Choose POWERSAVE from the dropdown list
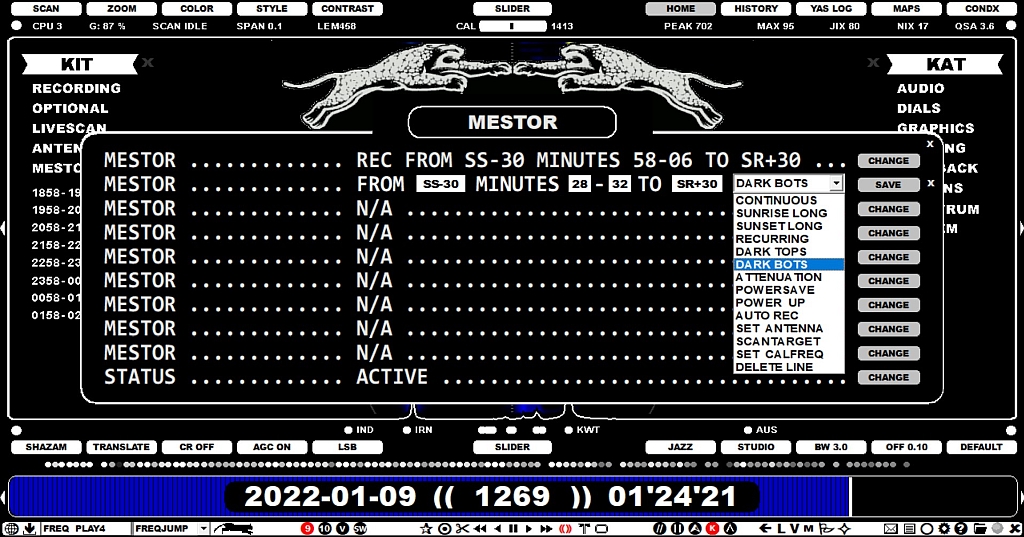 click(x=775, y=290)
